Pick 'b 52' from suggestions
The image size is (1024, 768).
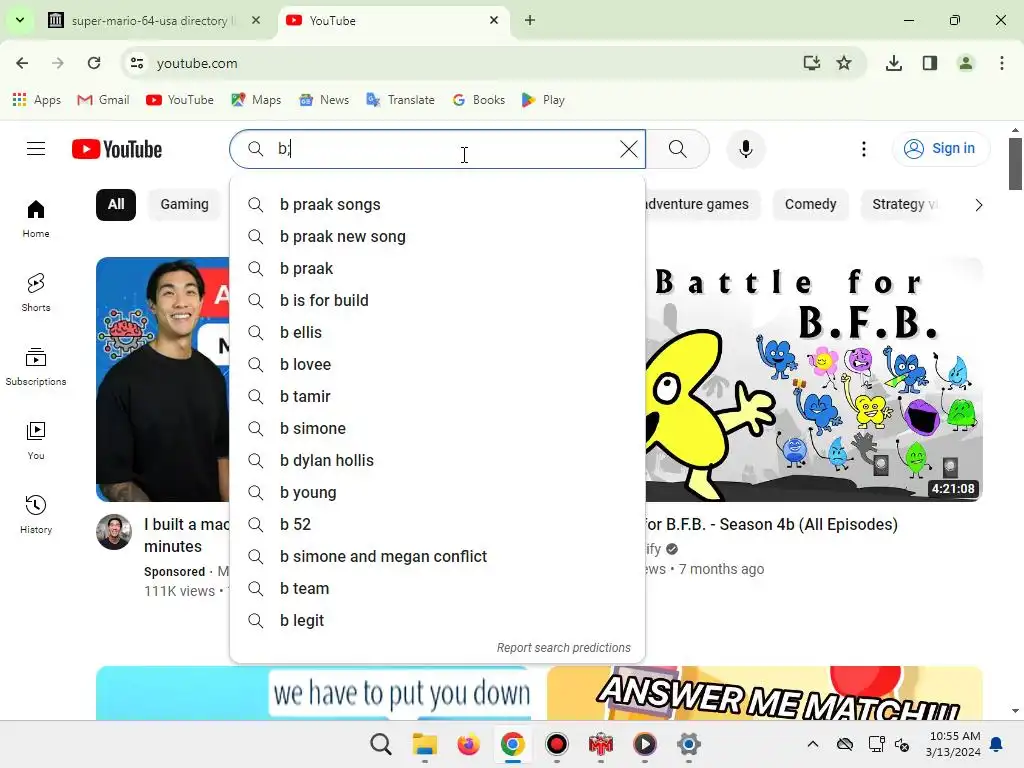coord(437,524)
